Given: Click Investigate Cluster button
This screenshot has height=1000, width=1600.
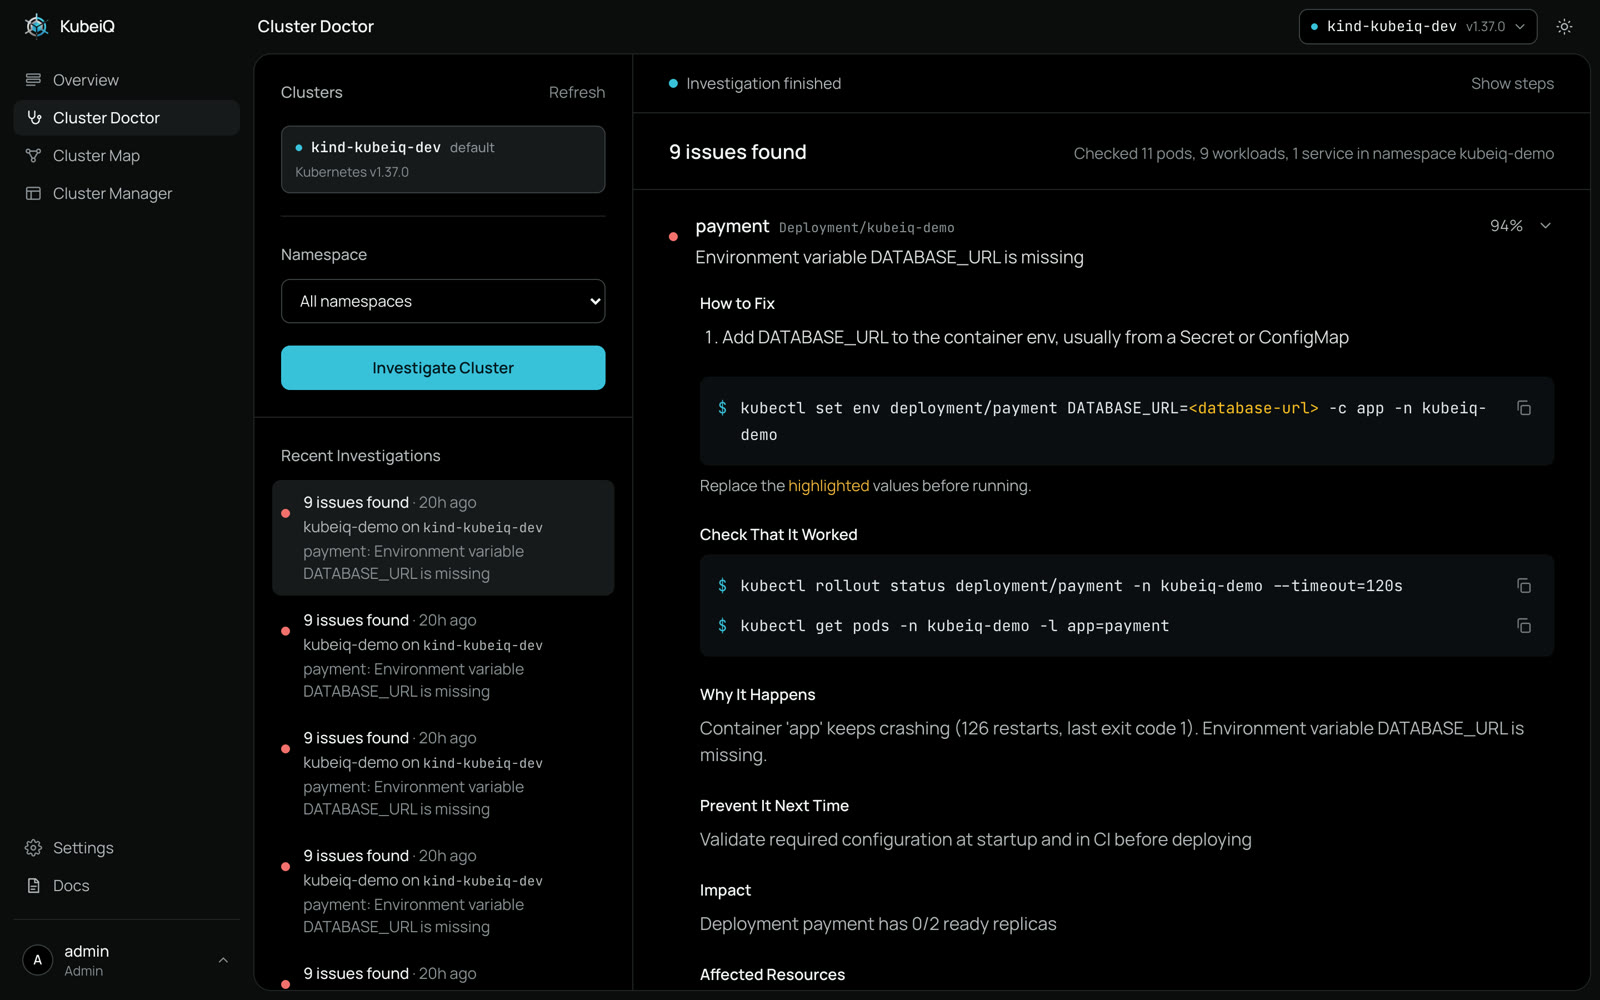Looking at the screenshot, I should coord(443,368).
